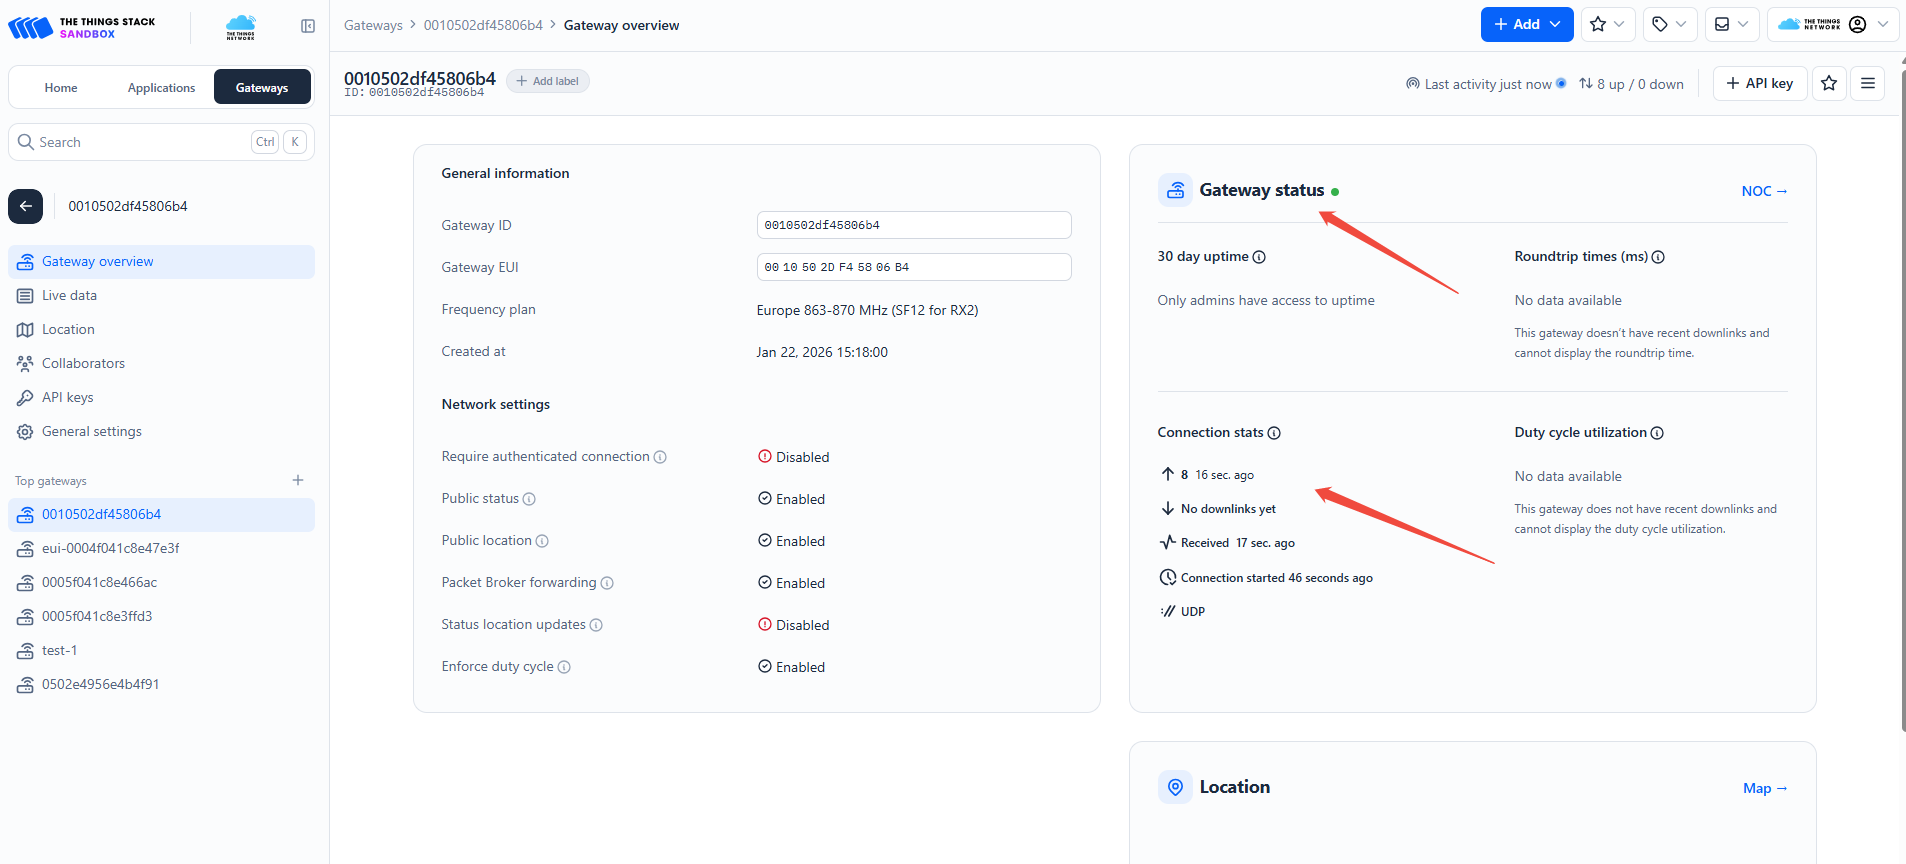The image size is (1906, 864).
Task: Open Live data in the sidebar
Action: click(x=69, y=295)
